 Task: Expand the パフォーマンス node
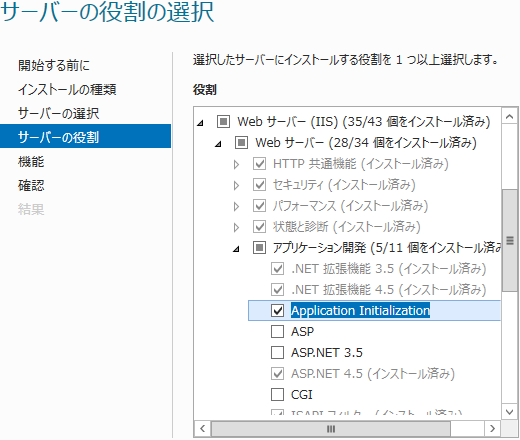[x=236, y=206]
